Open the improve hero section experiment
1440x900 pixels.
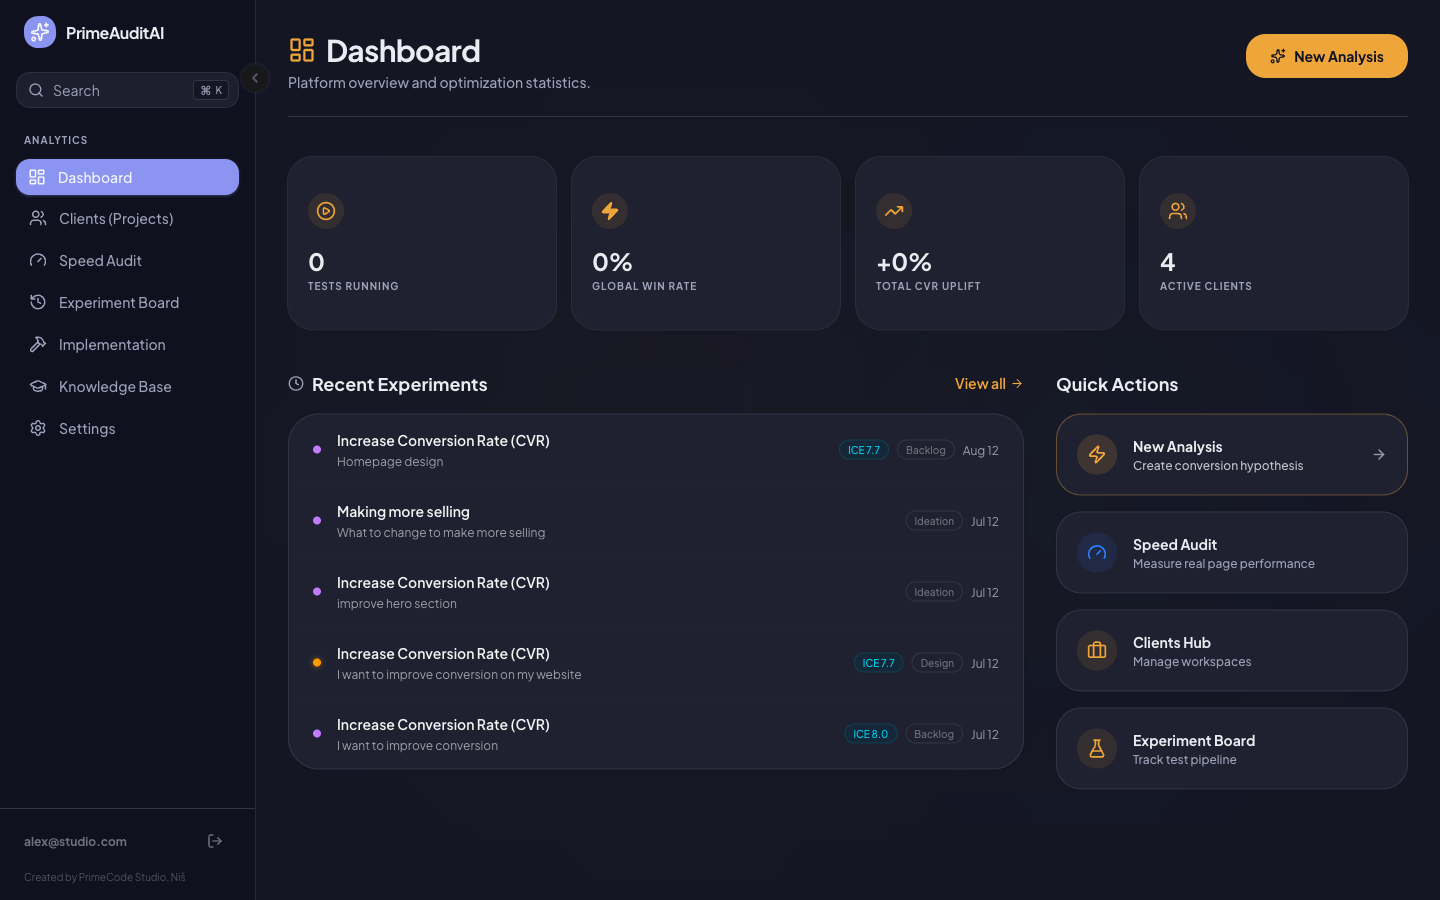pos(656,592)
